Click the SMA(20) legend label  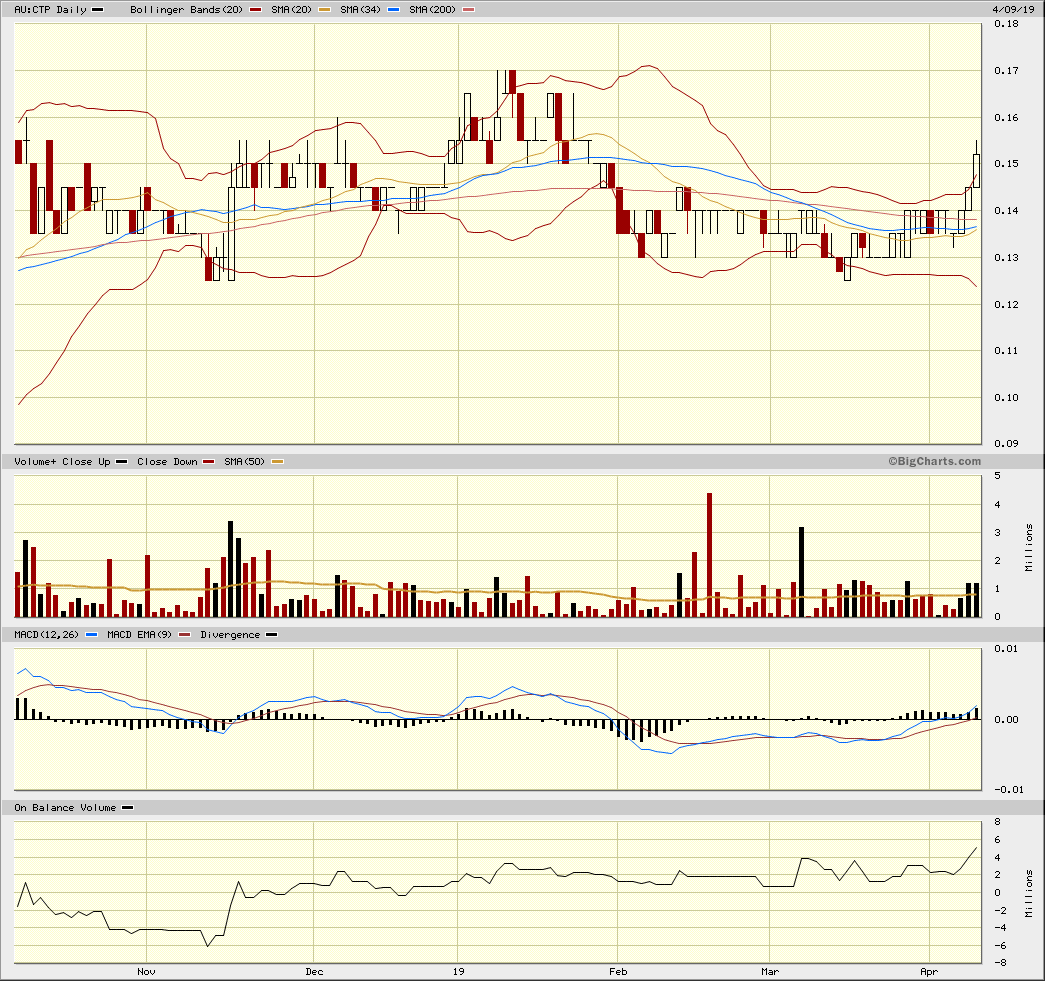coord(291,9)
